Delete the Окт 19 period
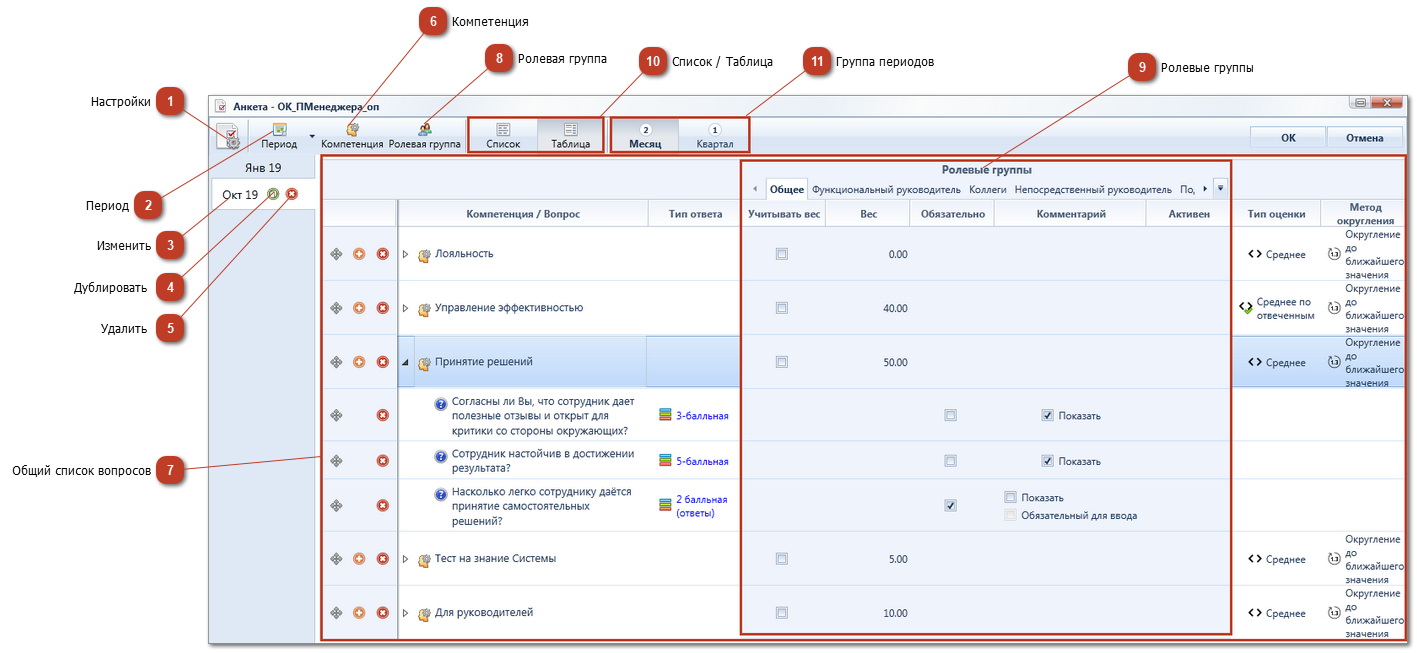The height and width of the screenshot is (653, 1417). 291,194
